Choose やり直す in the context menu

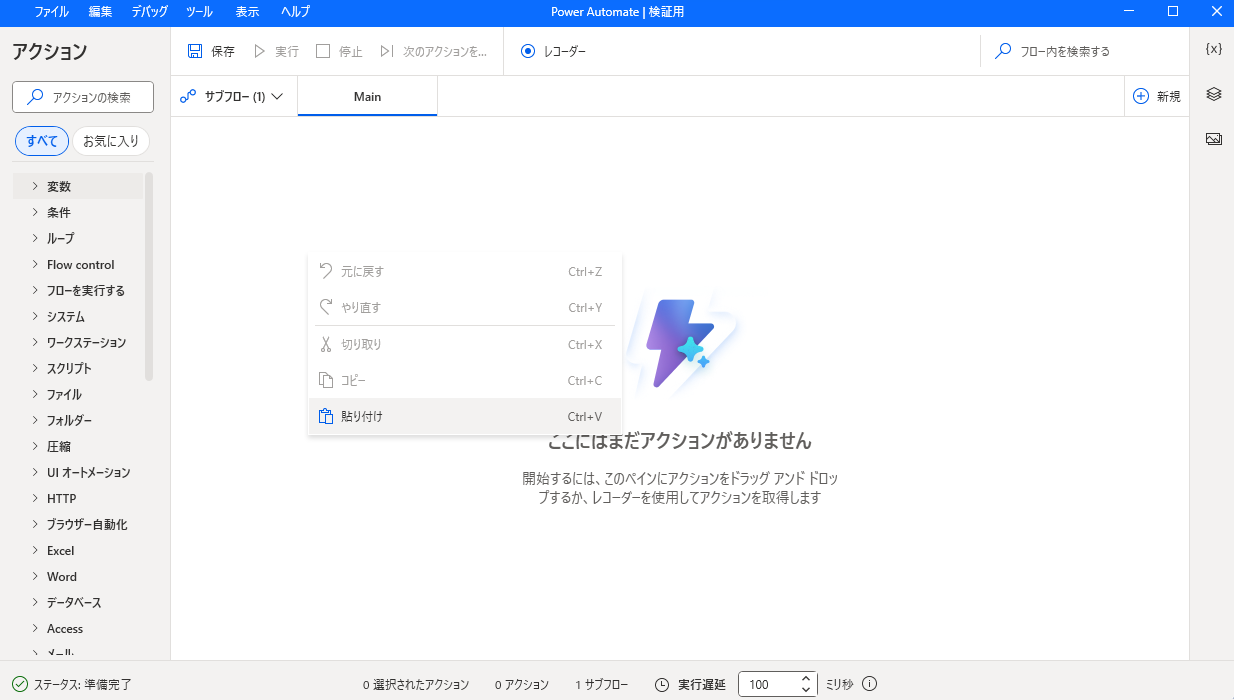tap(465, 307)
